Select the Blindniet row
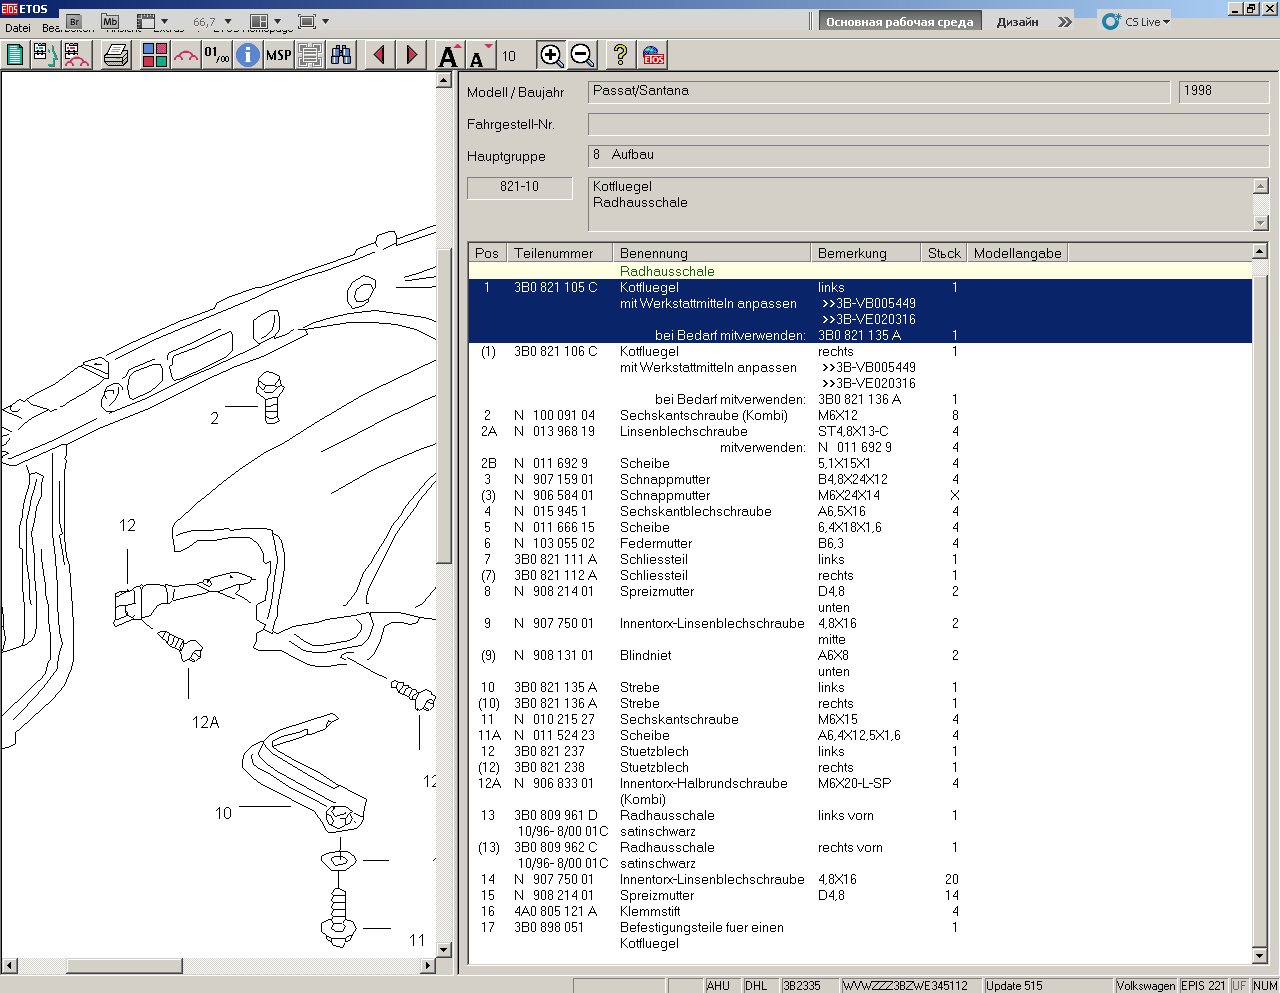The height and width of the screenshot is (993, 1280). [x=860, y=656]
